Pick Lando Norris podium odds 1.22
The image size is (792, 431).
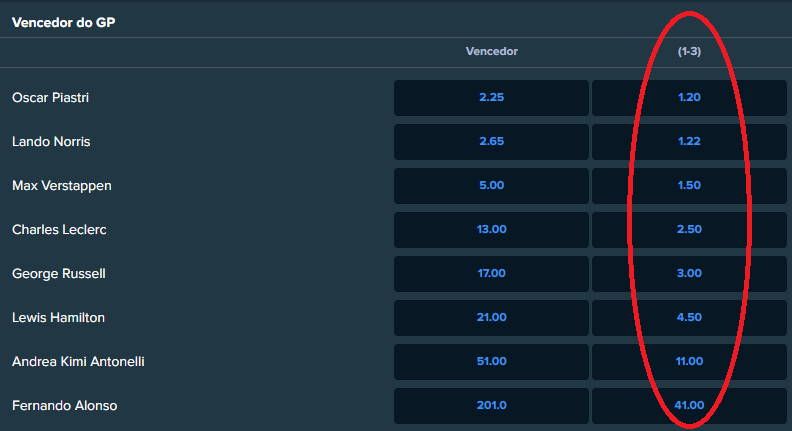(x=689, y=141)
